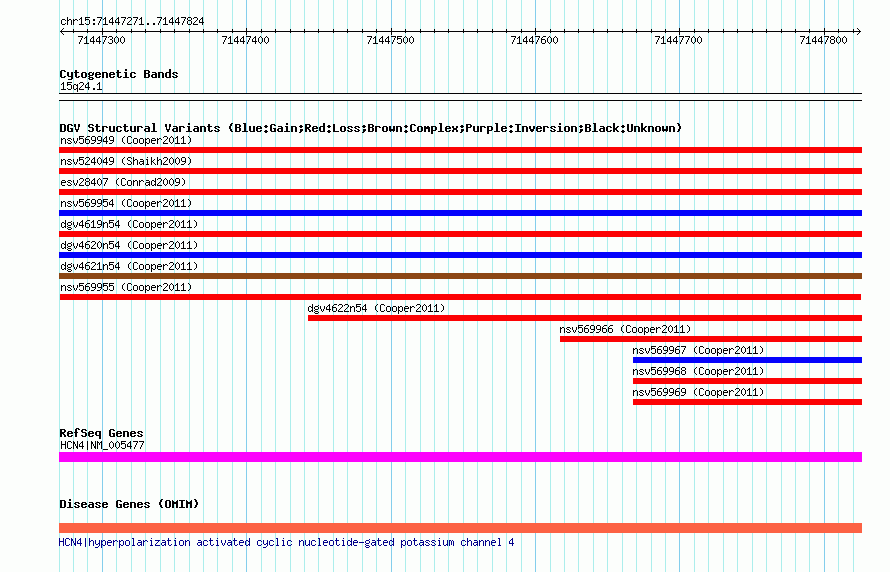Select the orange OMIM disease gene bar
This screenshot has height=572, width=890.
[x=460, y=528]
